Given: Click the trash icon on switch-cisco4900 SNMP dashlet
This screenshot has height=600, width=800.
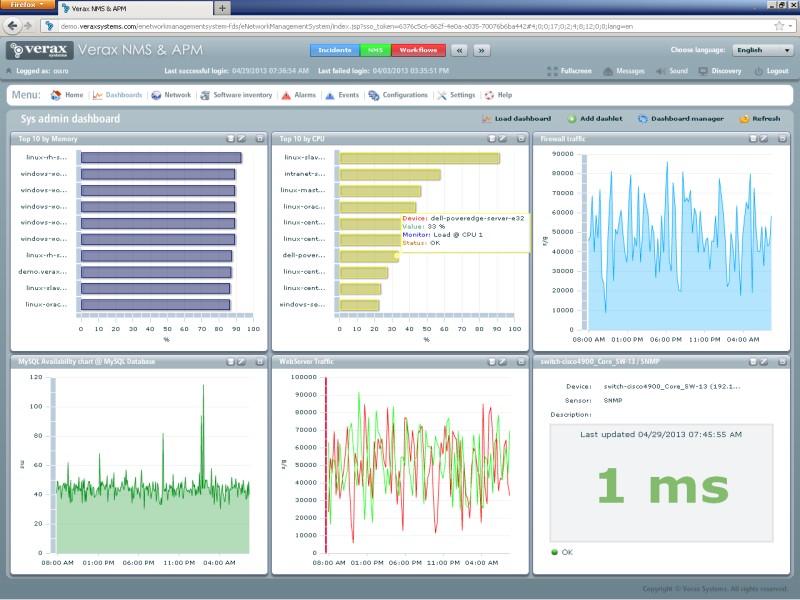Looking at the screenshot, I should (753, 361).
